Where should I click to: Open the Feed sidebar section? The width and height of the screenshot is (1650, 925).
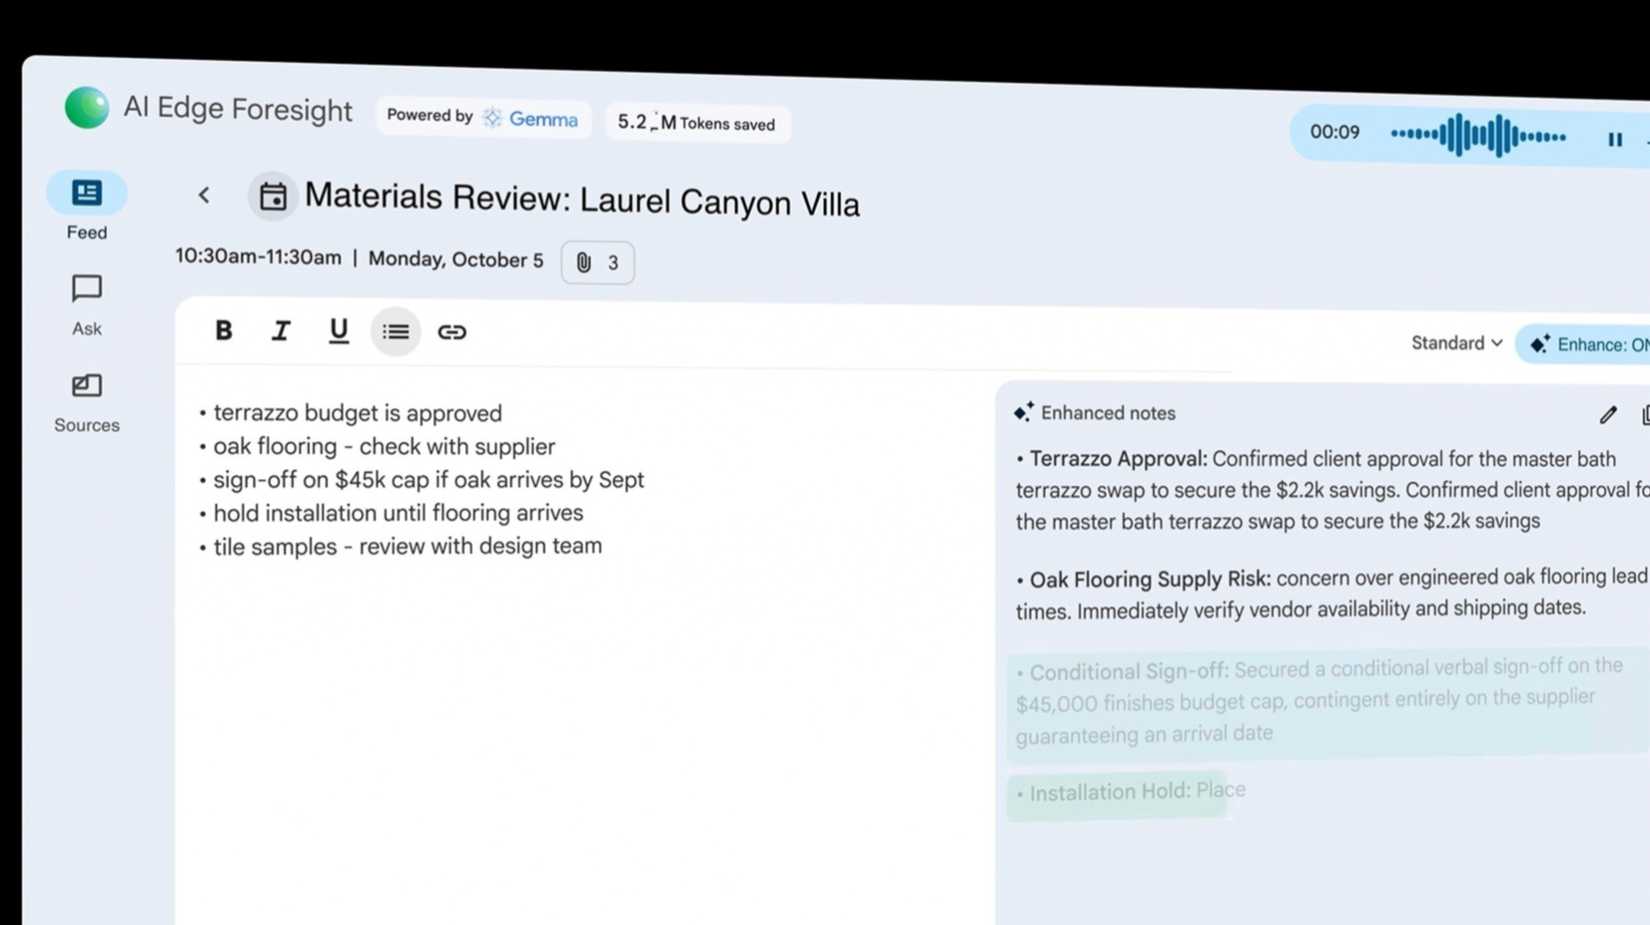click(87, 207)
